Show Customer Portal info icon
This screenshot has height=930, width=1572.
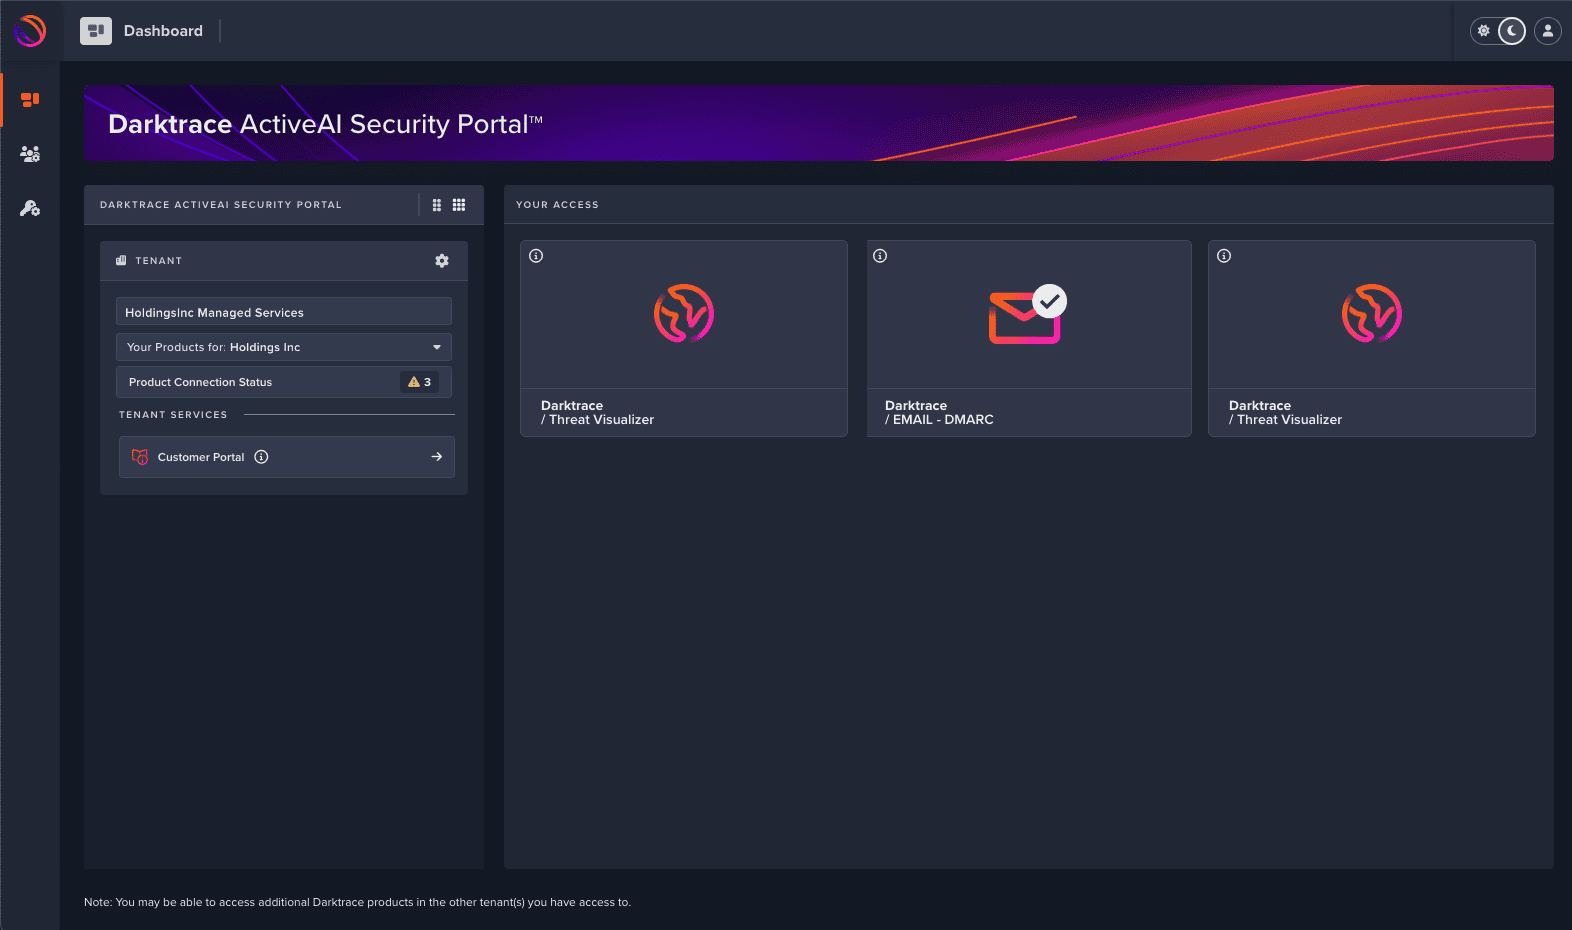tap(261, 457)
